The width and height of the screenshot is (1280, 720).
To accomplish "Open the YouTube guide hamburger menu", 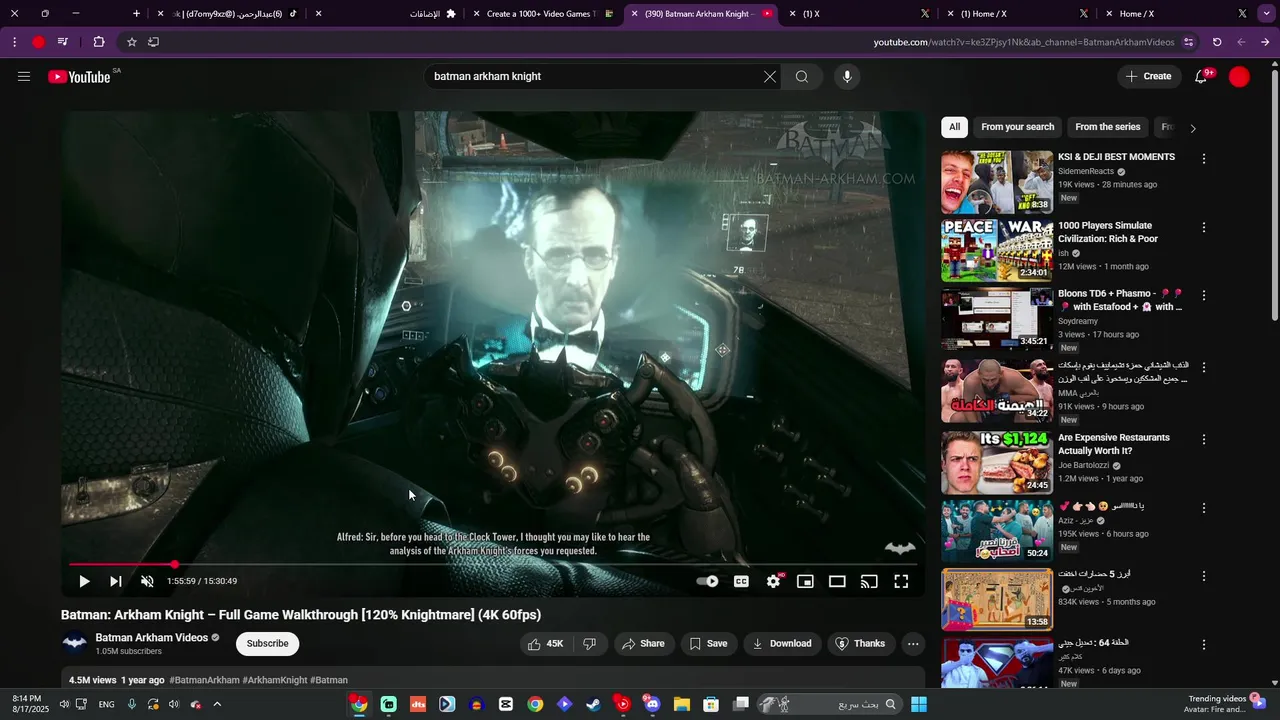I will [24, 76].
